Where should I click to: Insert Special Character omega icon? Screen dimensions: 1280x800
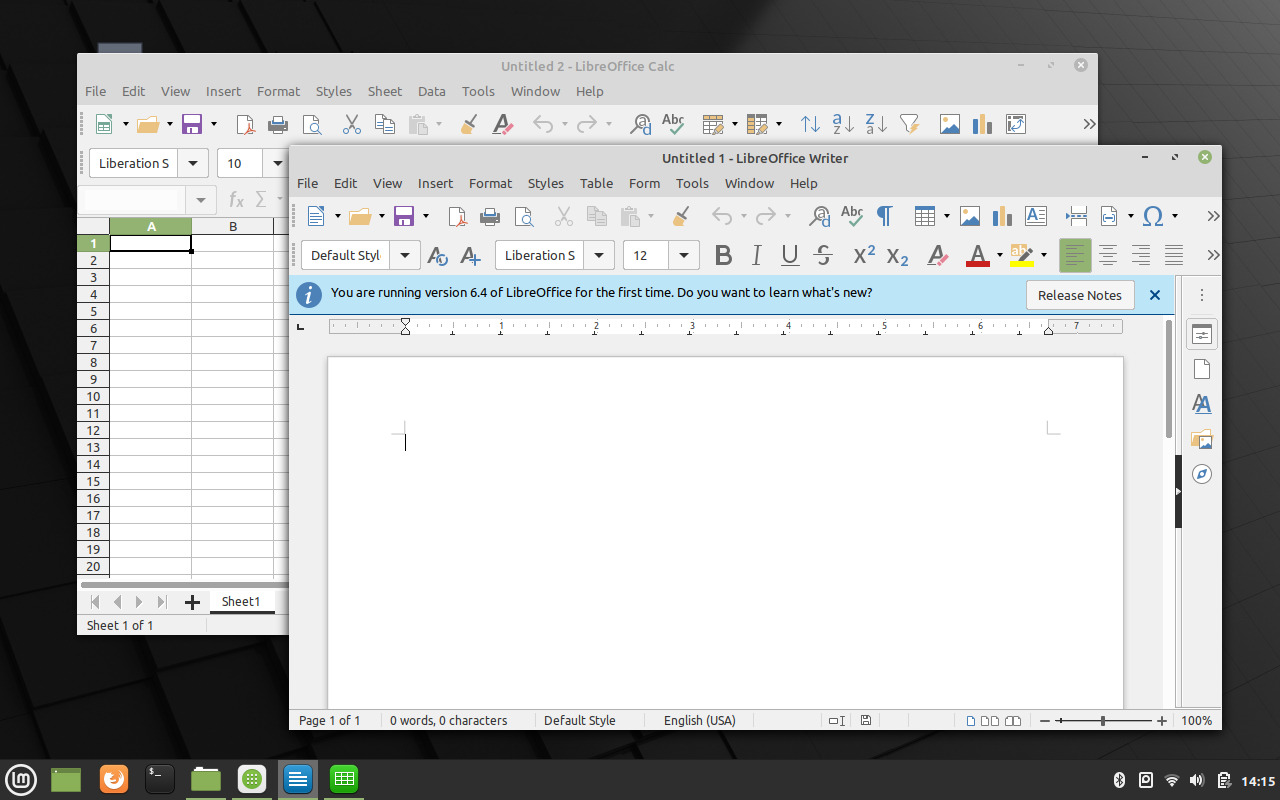click(x=1152, y=216)
